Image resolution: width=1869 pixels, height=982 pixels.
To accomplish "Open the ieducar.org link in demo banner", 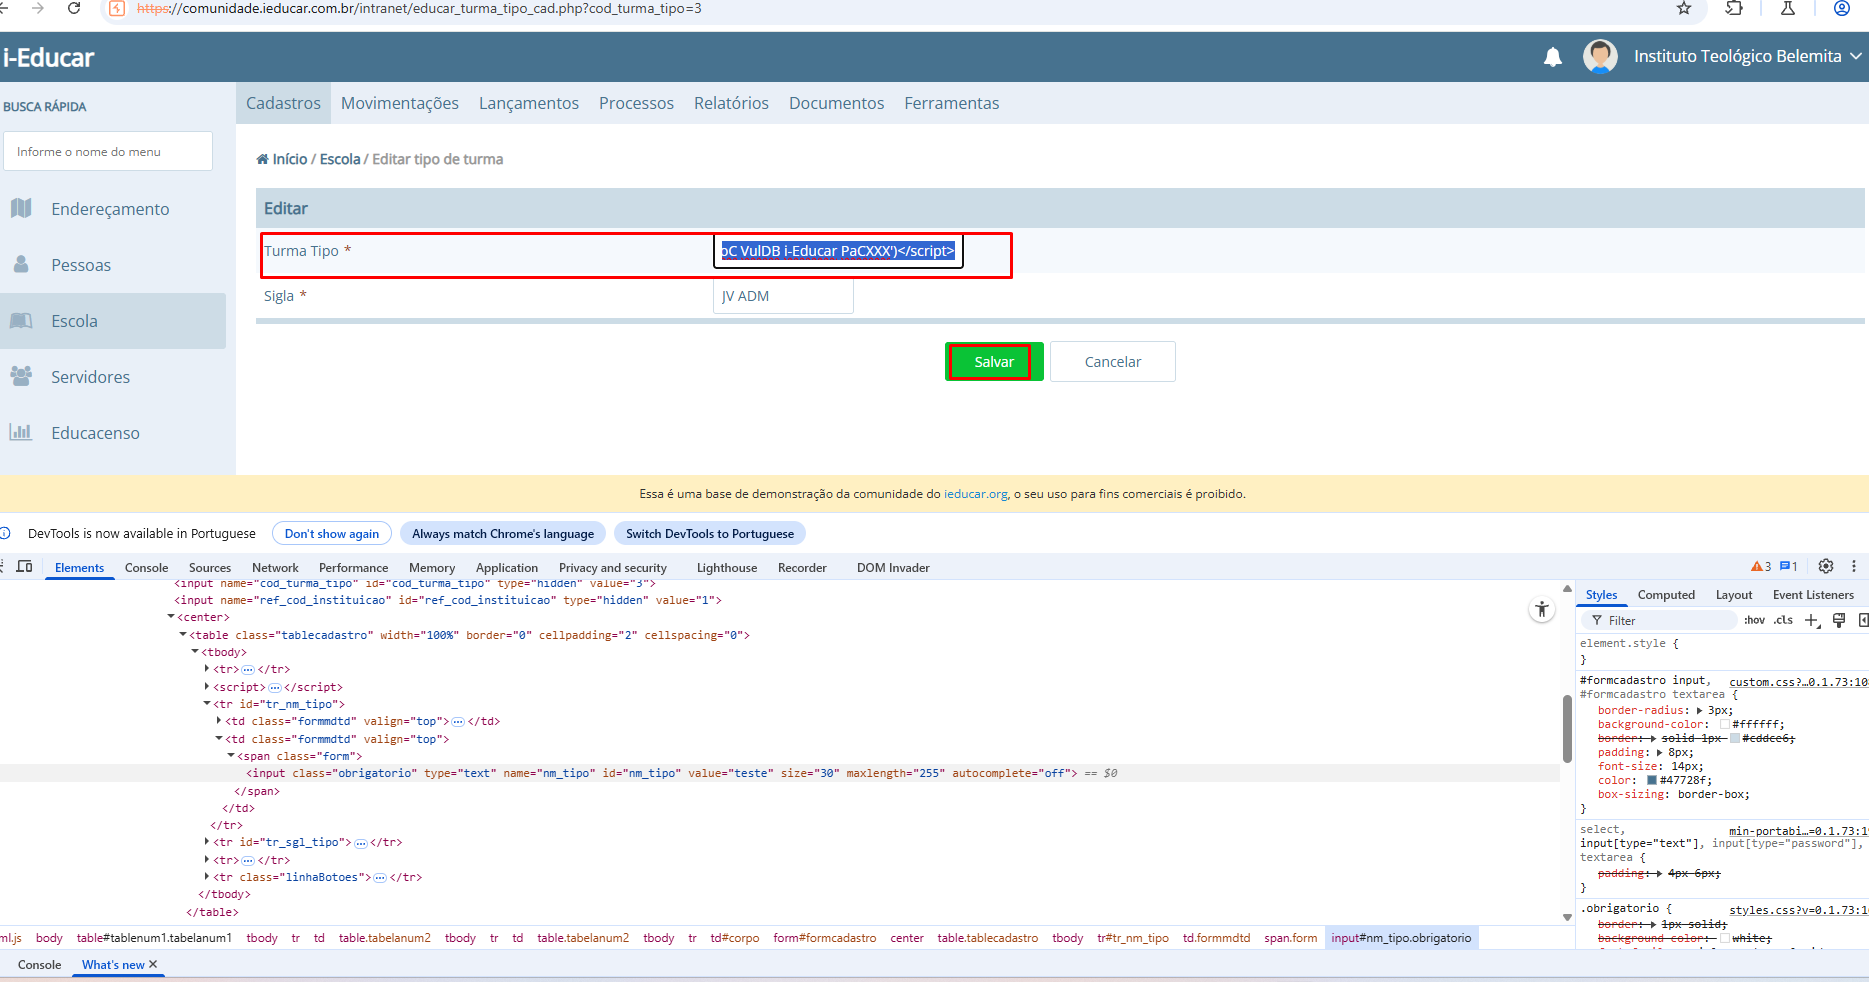I will [x=976, y=493].
